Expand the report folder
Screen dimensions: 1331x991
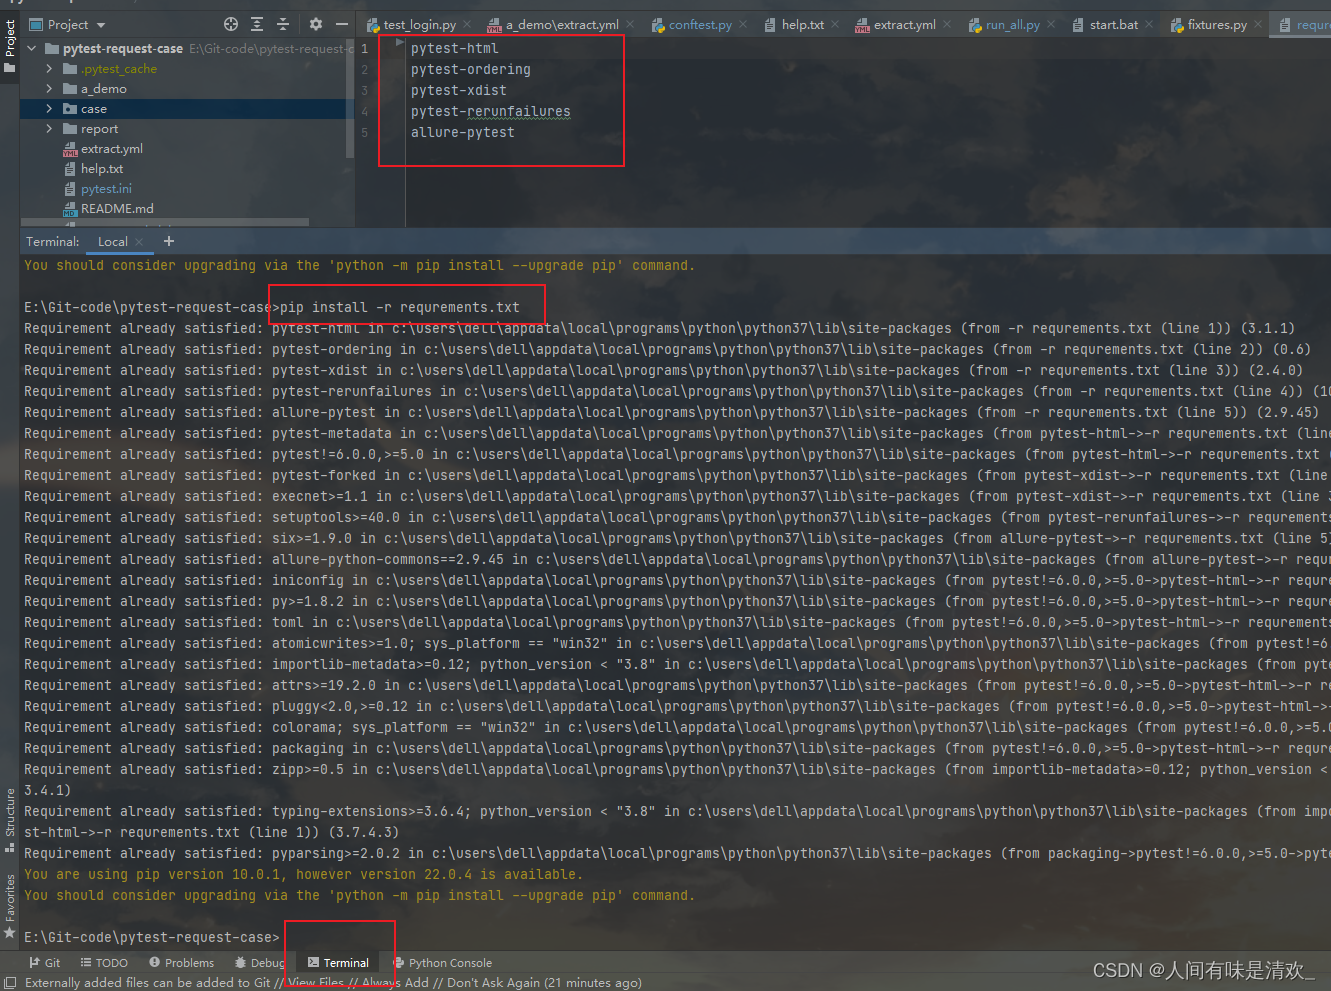point(49,129)
